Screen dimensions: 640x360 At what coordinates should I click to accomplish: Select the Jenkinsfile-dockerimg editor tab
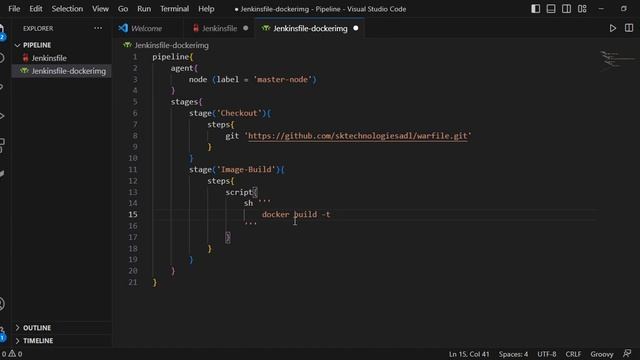tap(310, 28)
